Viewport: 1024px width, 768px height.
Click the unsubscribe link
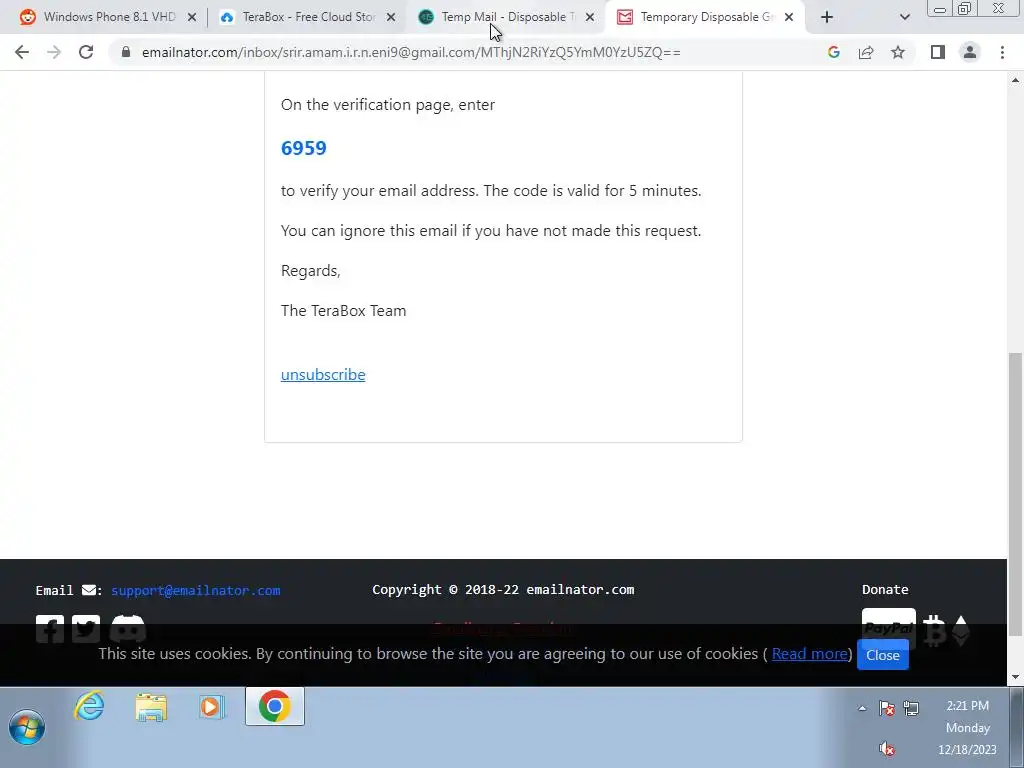pyautogui.click(x=323, y=375)
